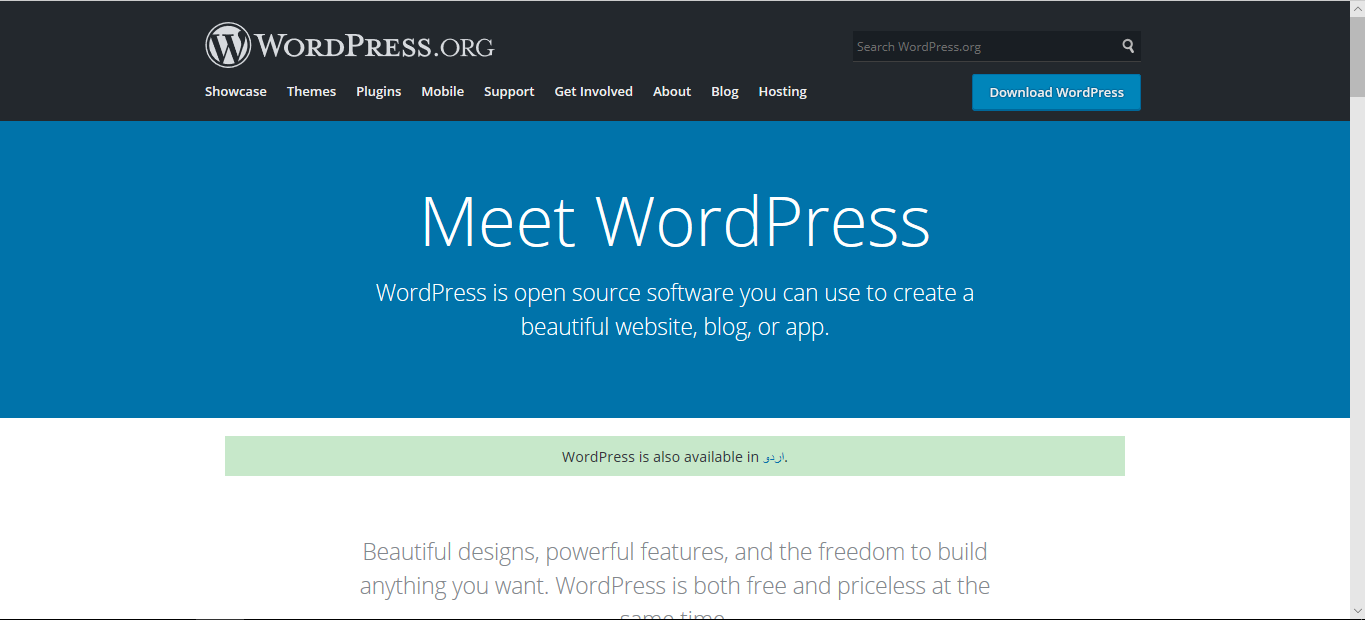Image resolution: width=1365 pixels, height=620 pixels.
Task: Click the Download WordPress button
Action: point(1056,92)
